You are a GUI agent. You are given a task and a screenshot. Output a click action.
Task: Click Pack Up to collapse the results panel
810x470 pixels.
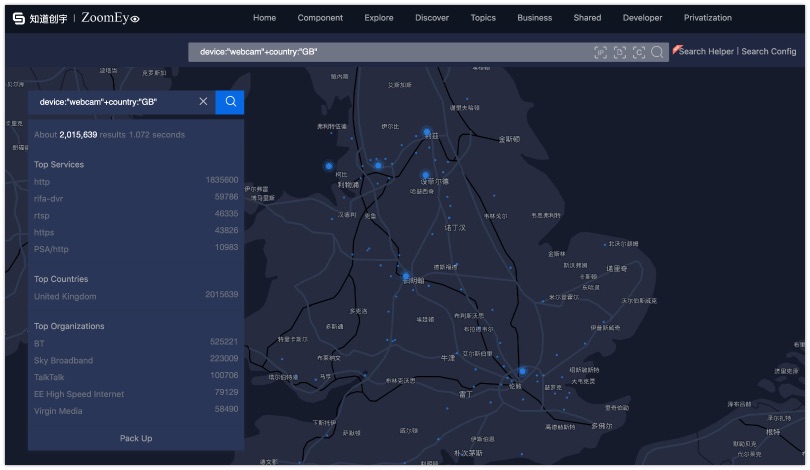136,438
